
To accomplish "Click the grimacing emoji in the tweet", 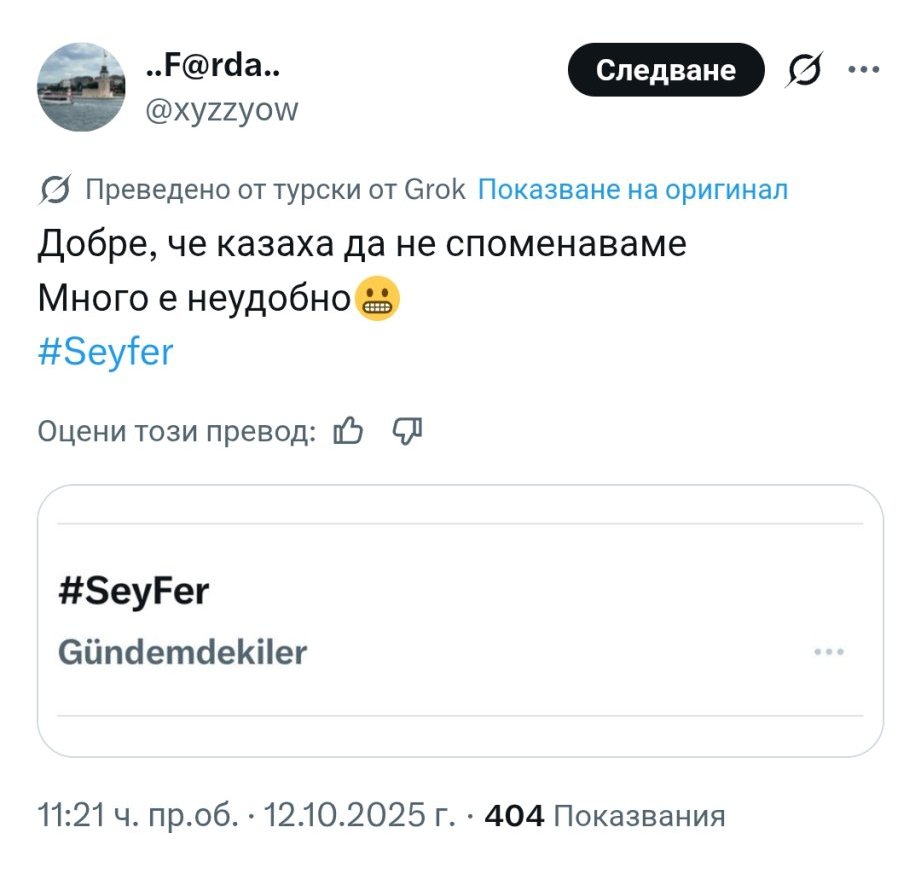I will click(378, 298).
